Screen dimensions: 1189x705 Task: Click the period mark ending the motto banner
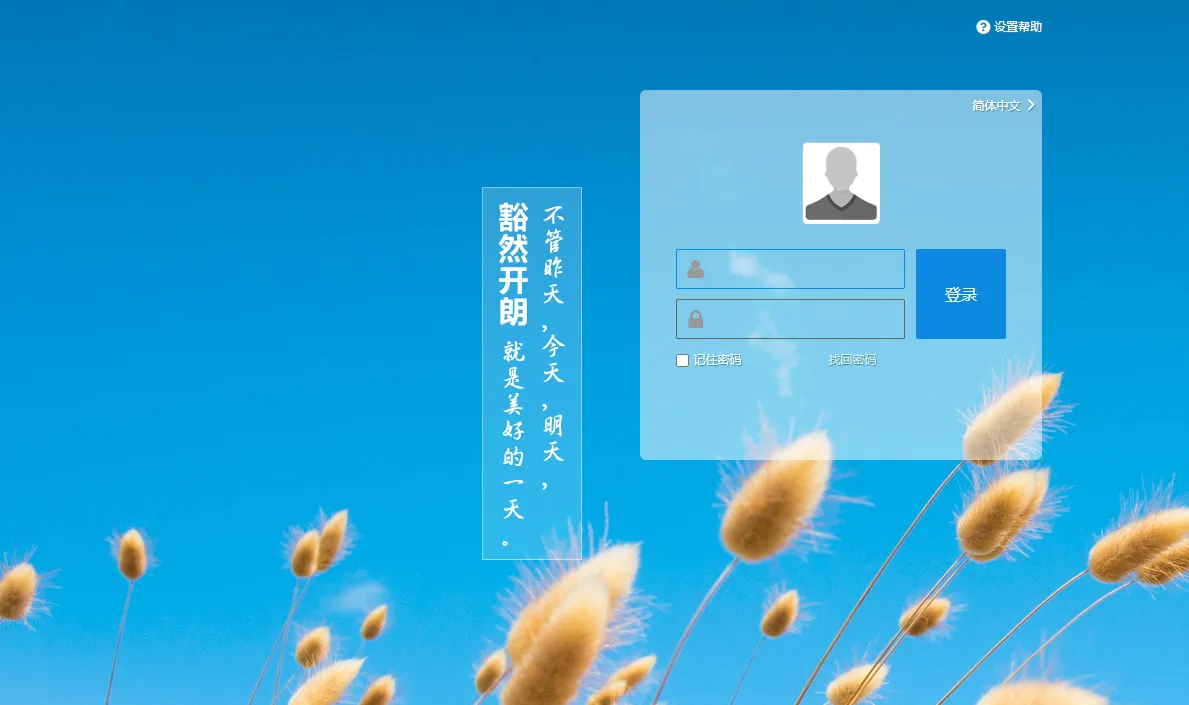507,543
